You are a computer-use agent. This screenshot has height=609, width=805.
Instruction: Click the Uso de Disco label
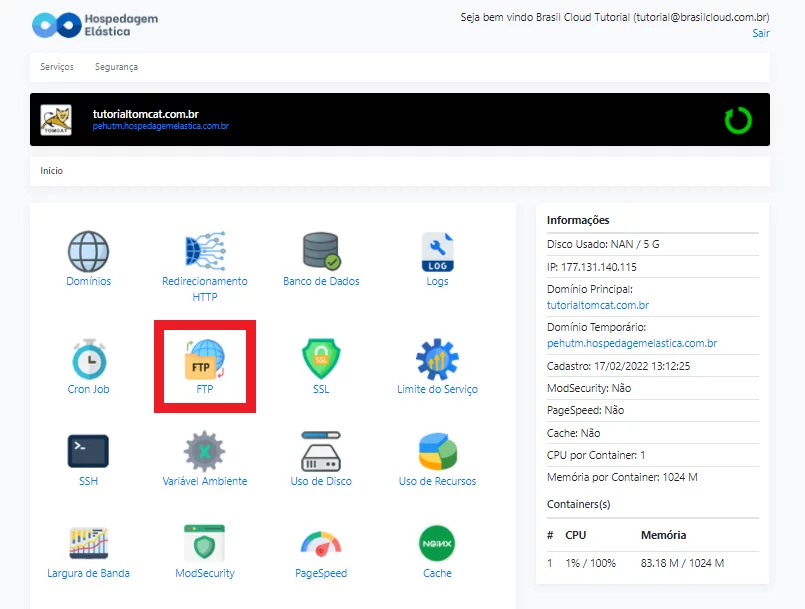[x=321, y=481]
